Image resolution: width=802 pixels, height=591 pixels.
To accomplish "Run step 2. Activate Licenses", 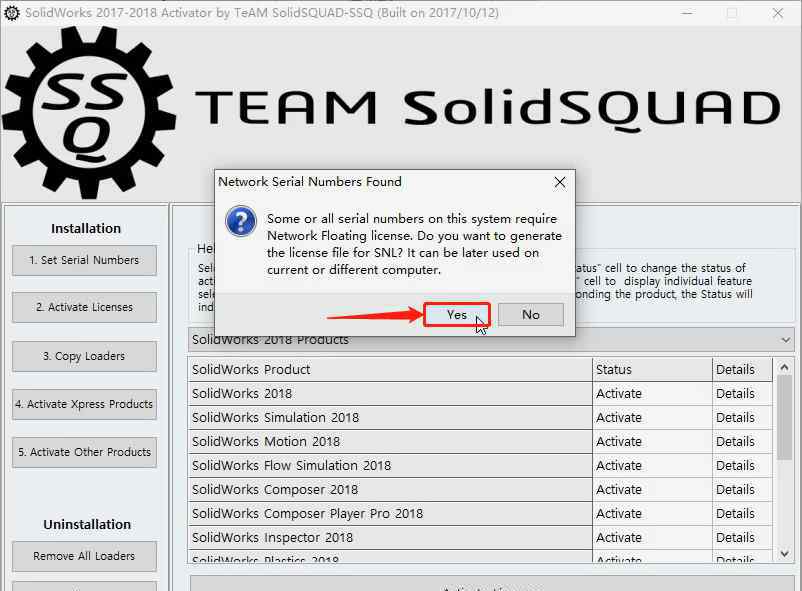I will tap(84, 307).
